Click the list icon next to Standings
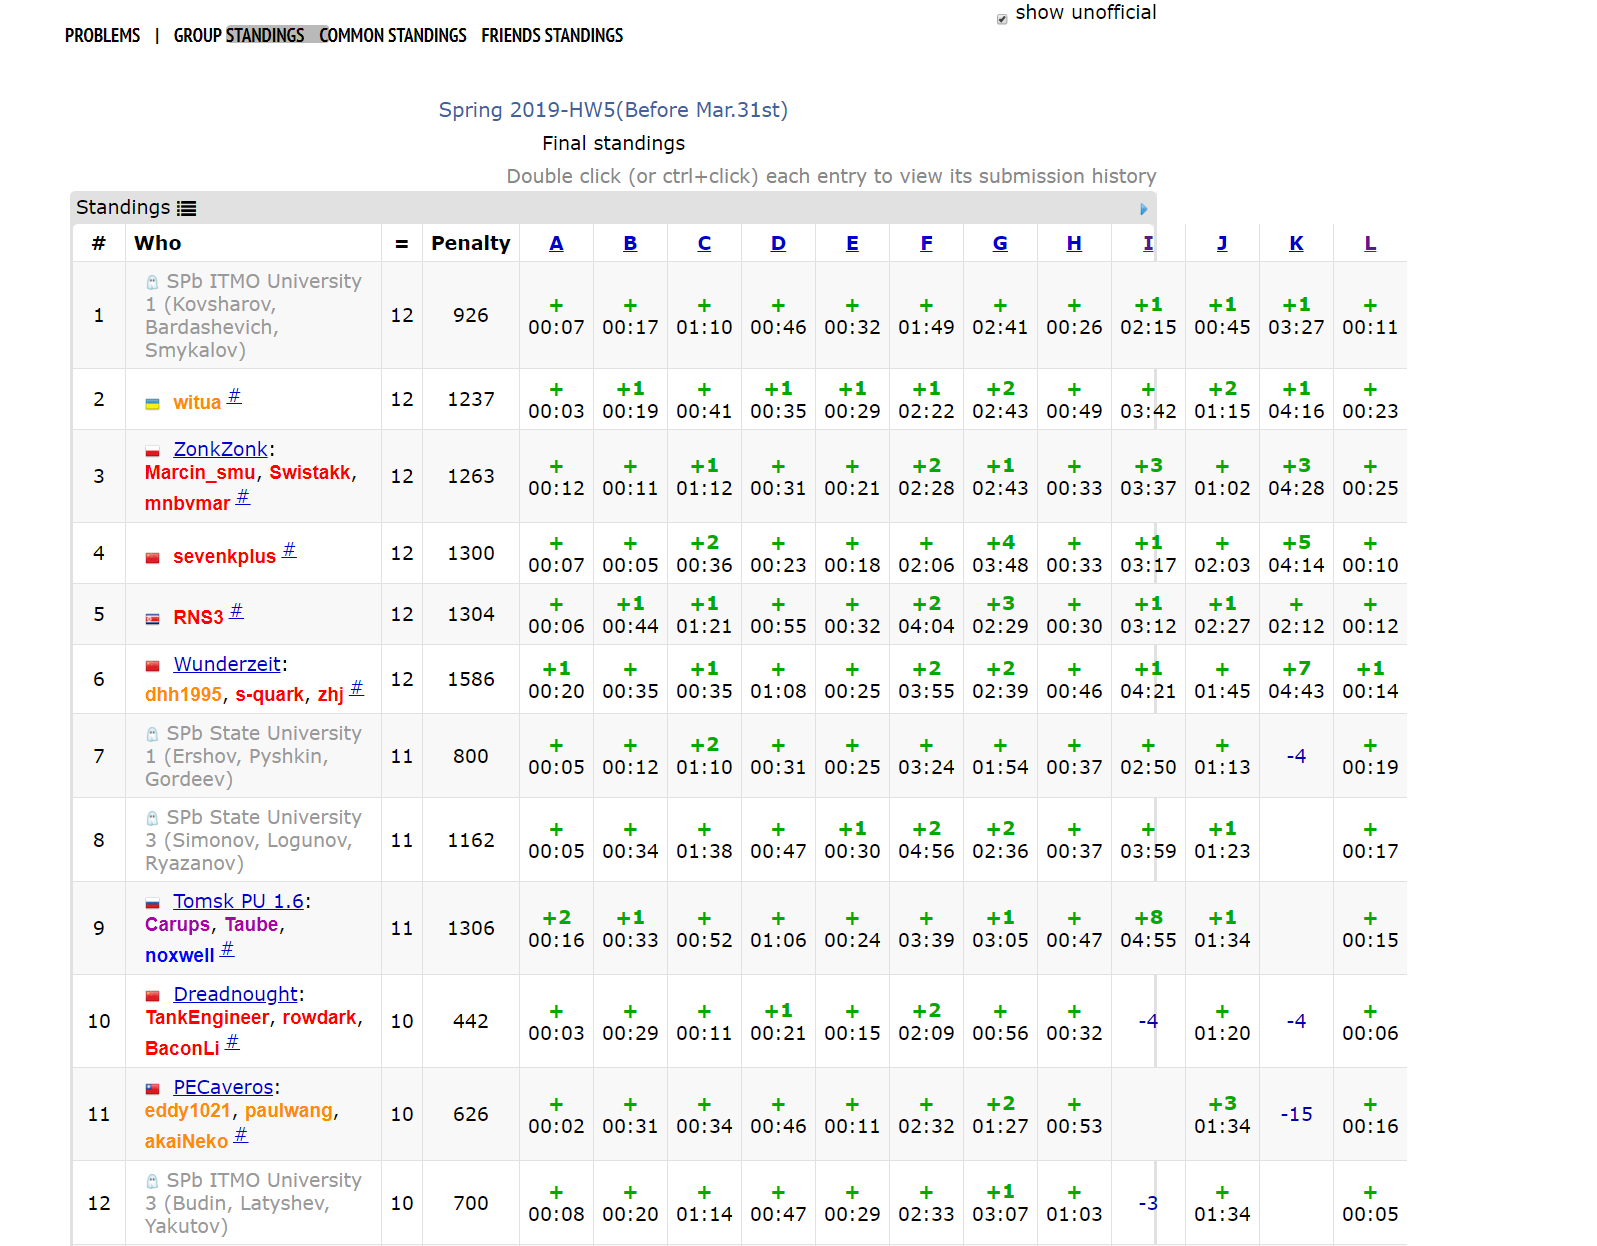The image size is (1597, 1246). [x=187, y=208]
